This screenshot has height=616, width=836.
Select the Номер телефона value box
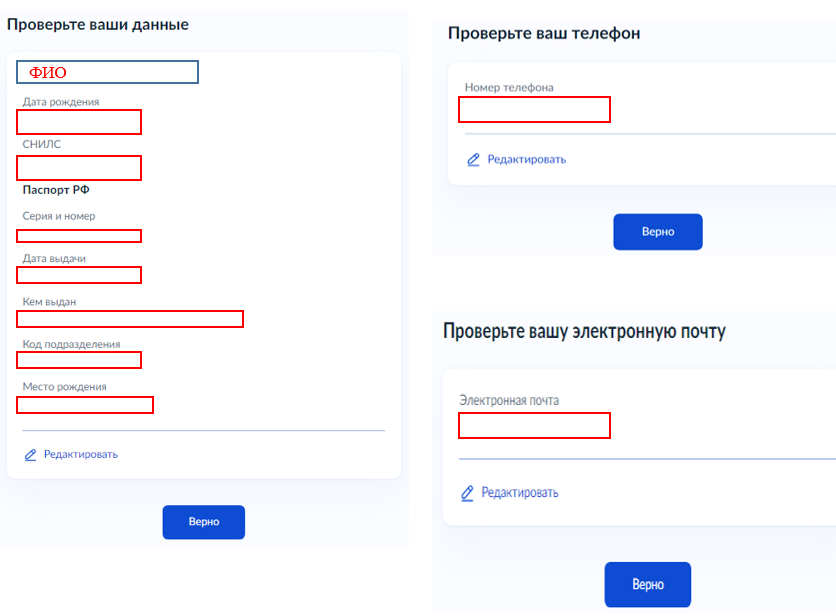coord(534,109)
